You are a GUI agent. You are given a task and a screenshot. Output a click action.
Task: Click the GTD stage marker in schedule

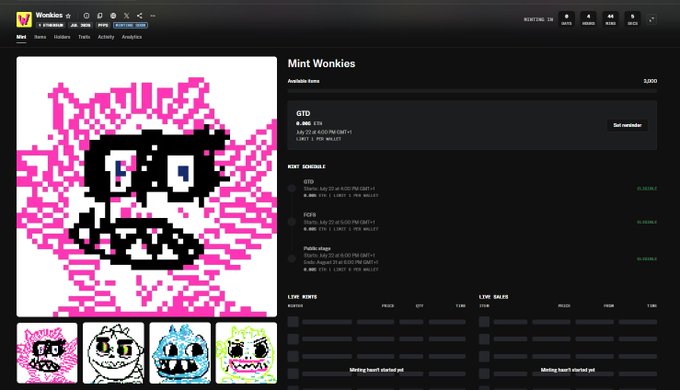292,188
